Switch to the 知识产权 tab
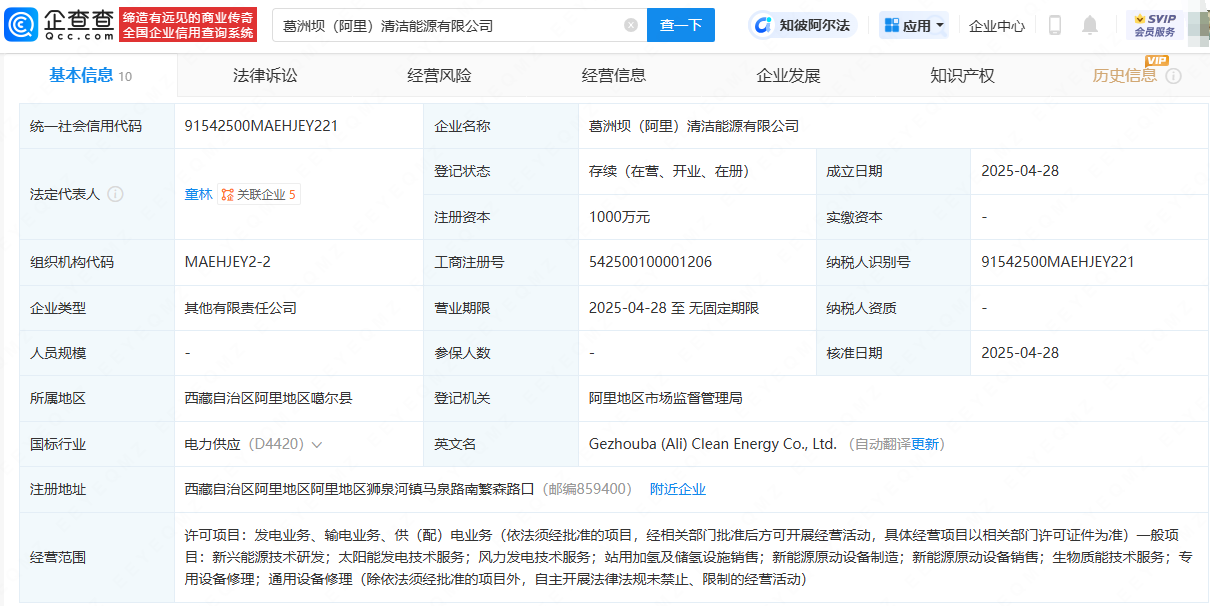 tap(962, 75)
